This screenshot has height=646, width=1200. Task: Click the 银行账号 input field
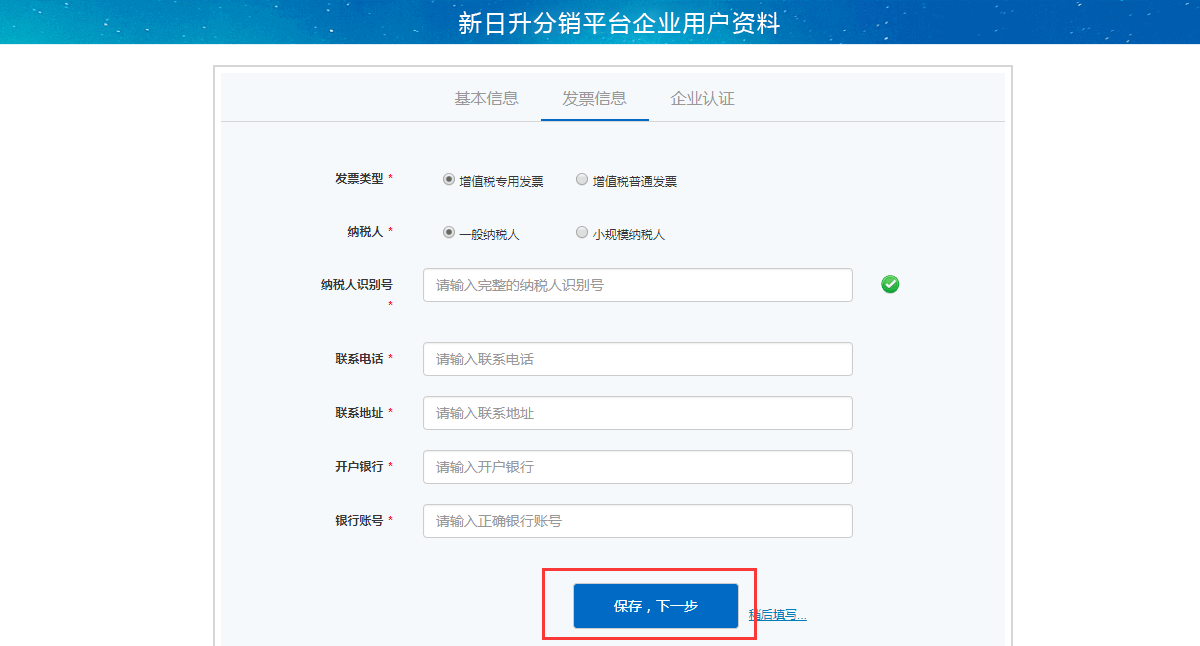(x=638, y=521)
